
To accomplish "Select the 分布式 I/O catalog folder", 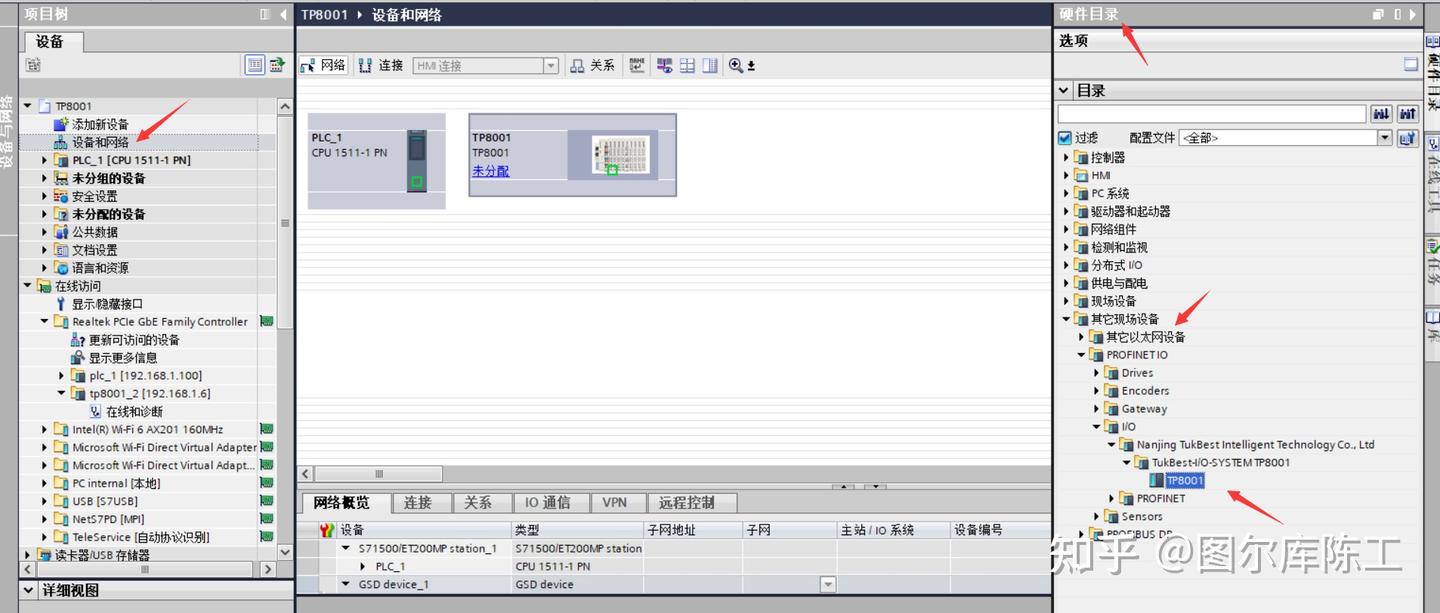I will coord(1116,265).
